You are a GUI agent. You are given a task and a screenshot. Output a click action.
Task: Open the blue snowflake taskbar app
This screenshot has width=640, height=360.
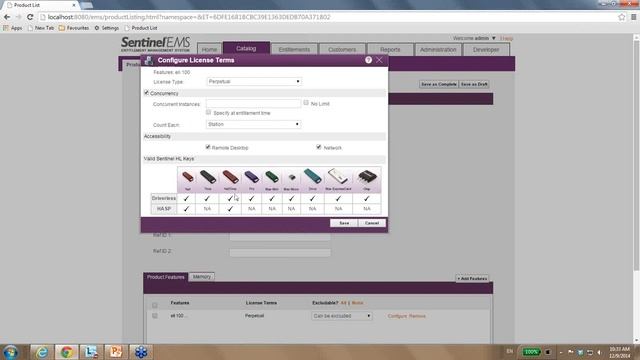point(141,352)
